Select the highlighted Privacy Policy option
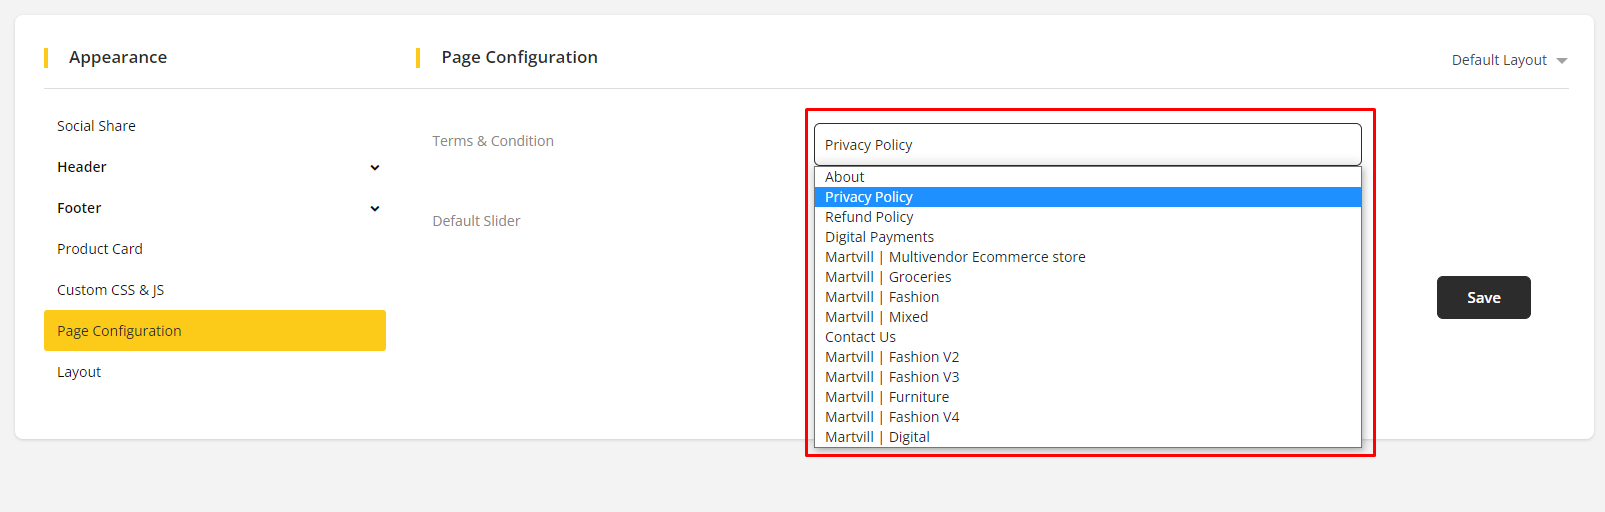The height and width of the screenshot is (512, 1605). tap(869, 197)
